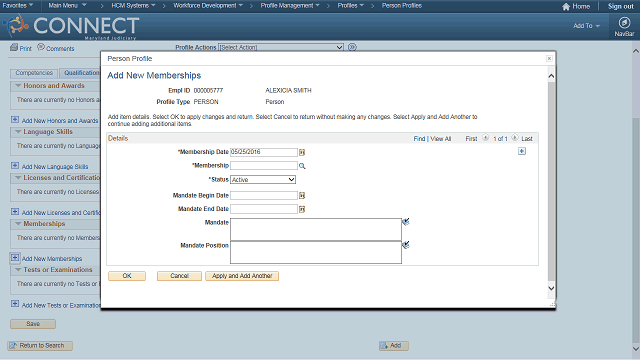The image size is (640, 360).
Task: Collapse the Language Skills section
Action: point(18,132)
